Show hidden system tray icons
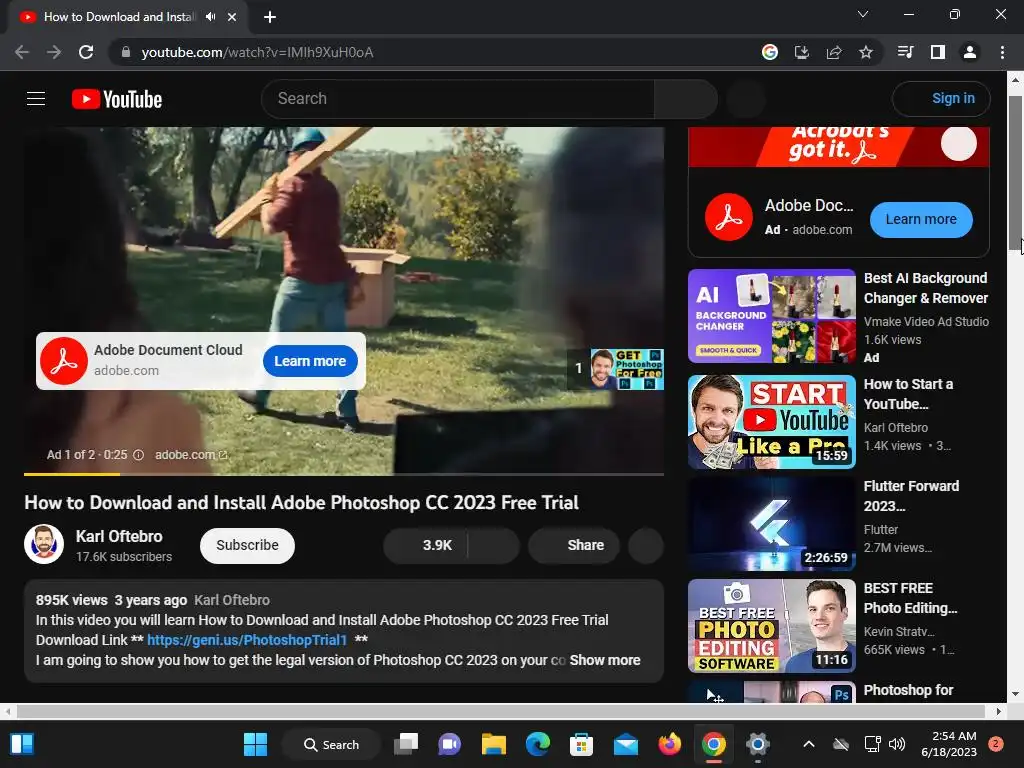The width and height of the screenshot is (1024, 768). [808, 744]
